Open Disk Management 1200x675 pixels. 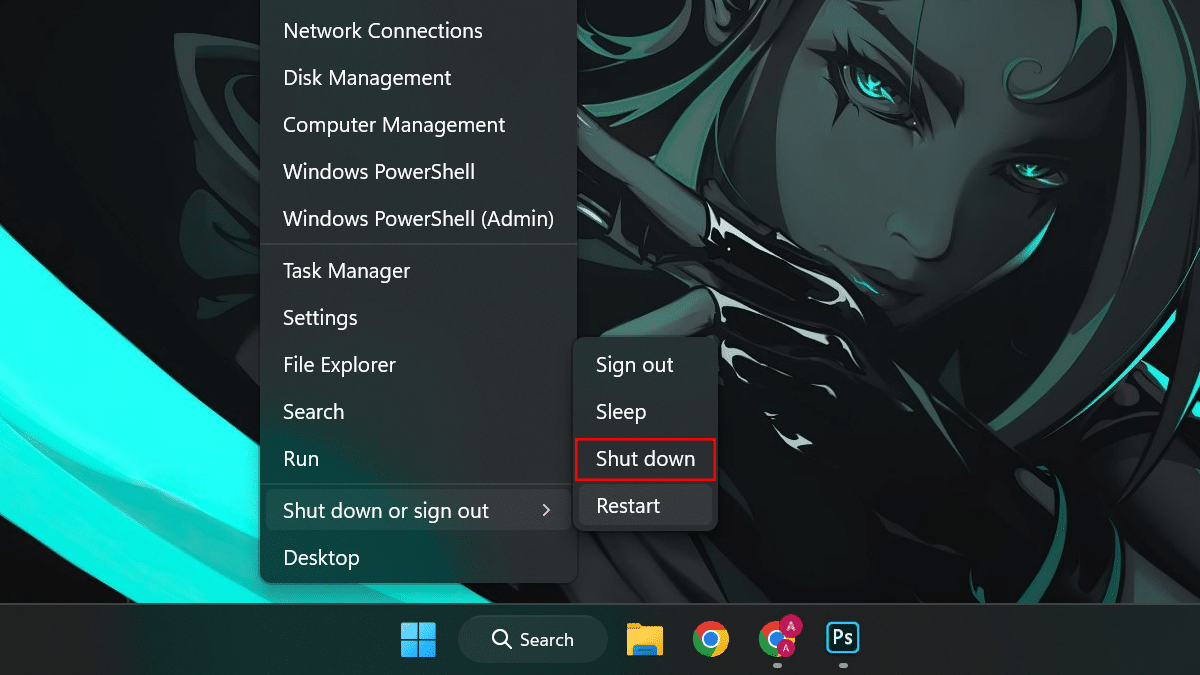(418, 78)
